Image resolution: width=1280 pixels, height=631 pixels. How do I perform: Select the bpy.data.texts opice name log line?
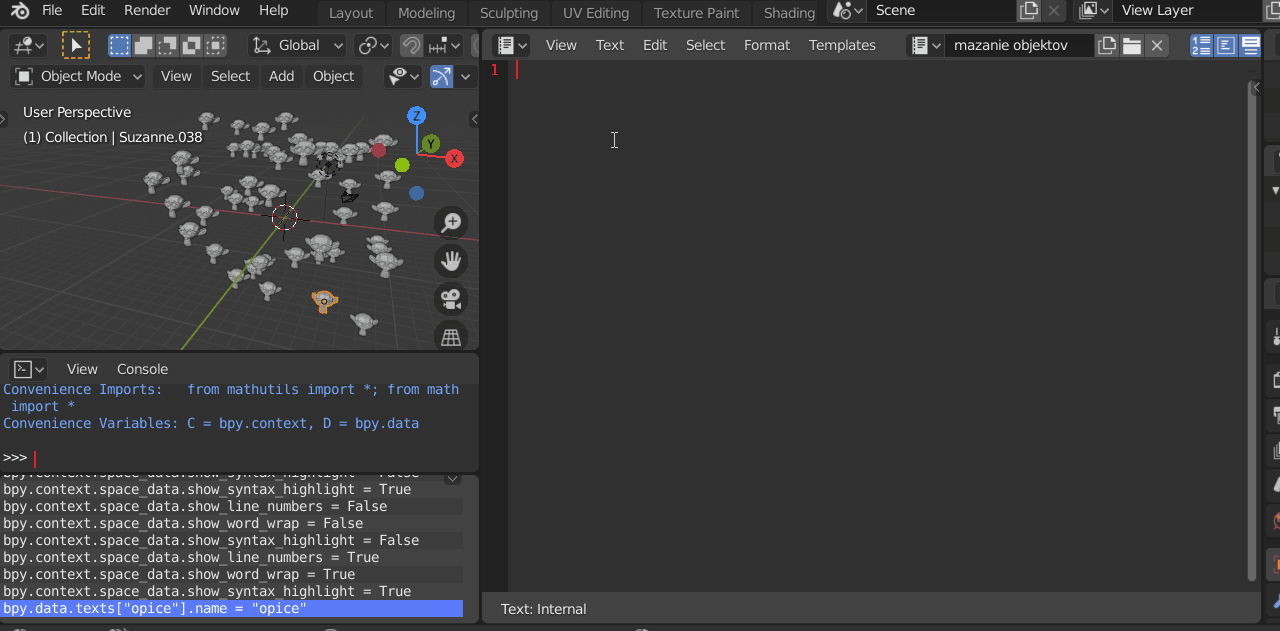coord(232,608)
